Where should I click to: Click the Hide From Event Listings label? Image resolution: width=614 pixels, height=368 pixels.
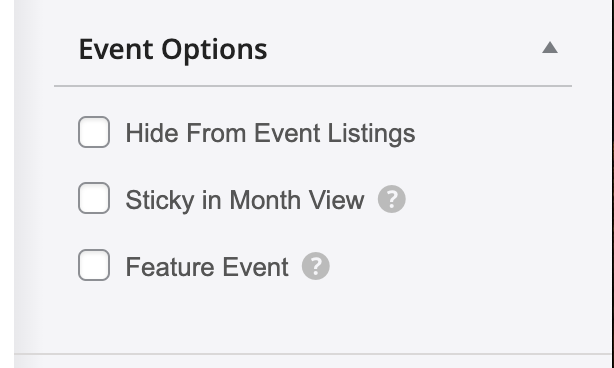click(x=270, y=133)
